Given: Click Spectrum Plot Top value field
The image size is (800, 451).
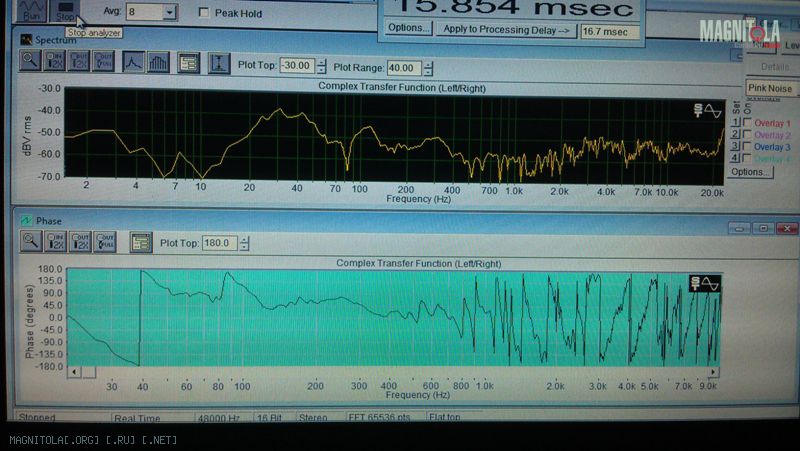Looking at the screenshot, I should [x=298, y=66].
